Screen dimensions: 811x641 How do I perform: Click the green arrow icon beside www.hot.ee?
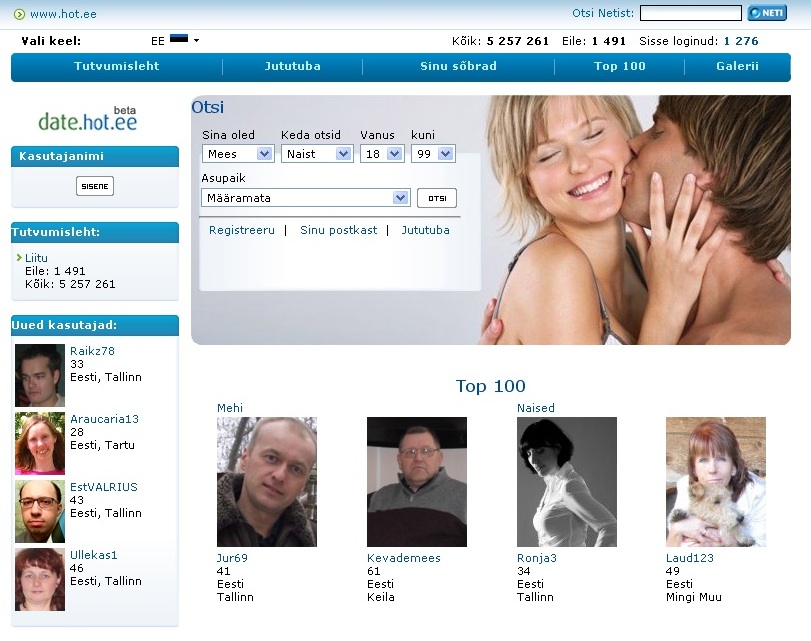(19, 14)
